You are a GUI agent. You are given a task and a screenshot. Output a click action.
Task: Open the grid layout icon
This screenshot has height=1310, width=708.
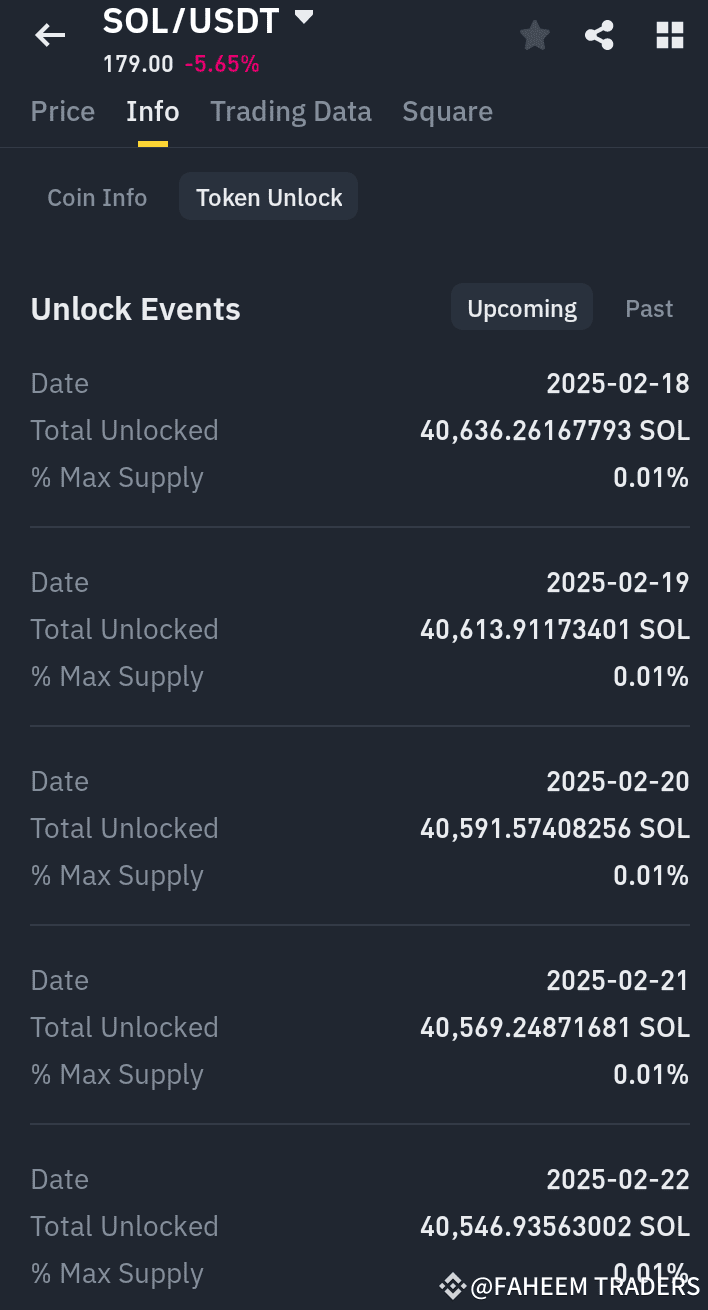pyautogui.click(x=669, y=37)
